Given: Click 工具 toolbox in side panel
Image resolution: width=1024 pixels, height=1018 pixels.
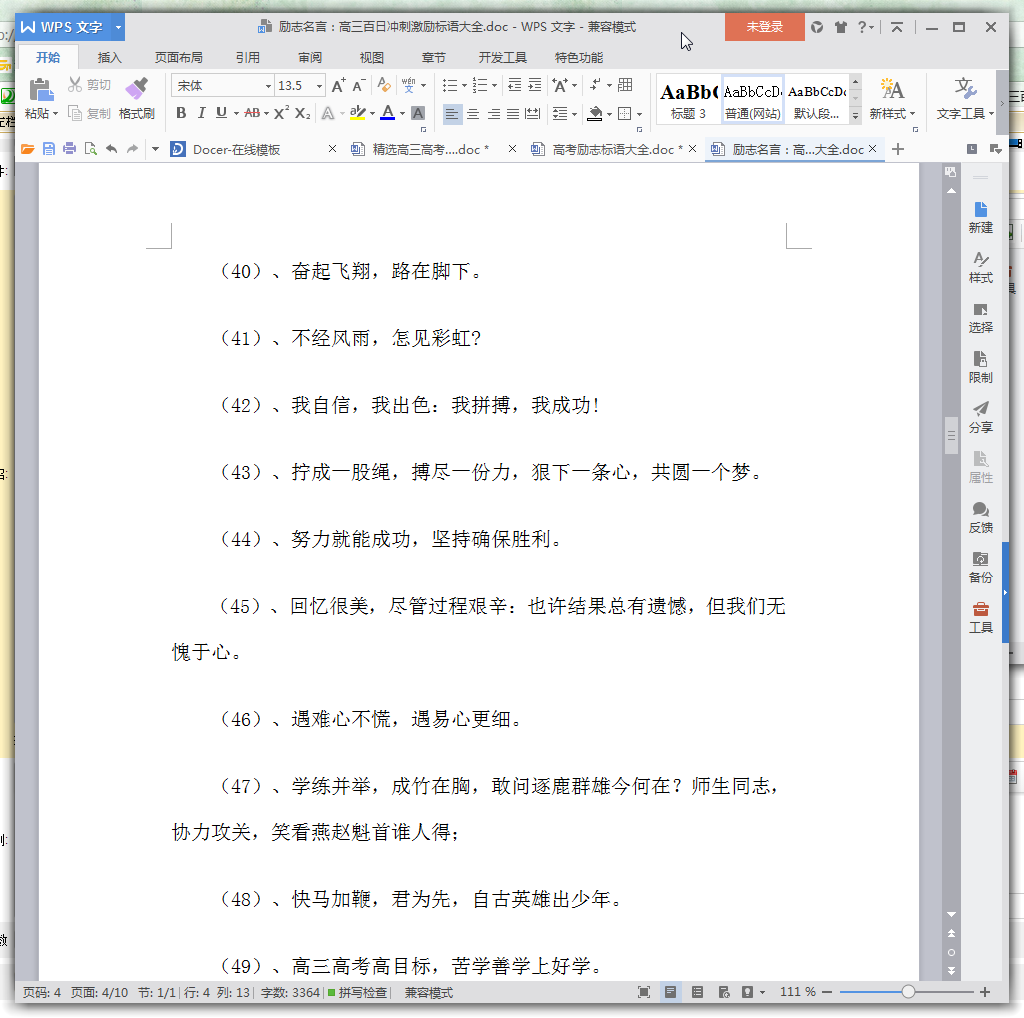Looking at the screenshot, I should pos(980,618).
